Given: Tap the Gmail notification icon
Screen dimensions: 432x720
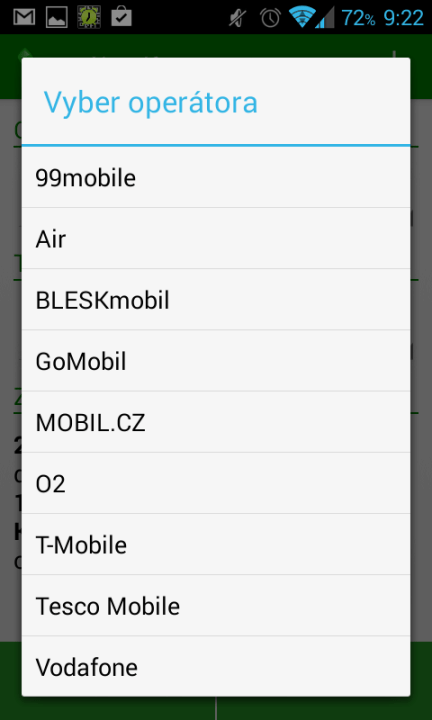Looking at the screenshot, I should [x=24, y=17].
